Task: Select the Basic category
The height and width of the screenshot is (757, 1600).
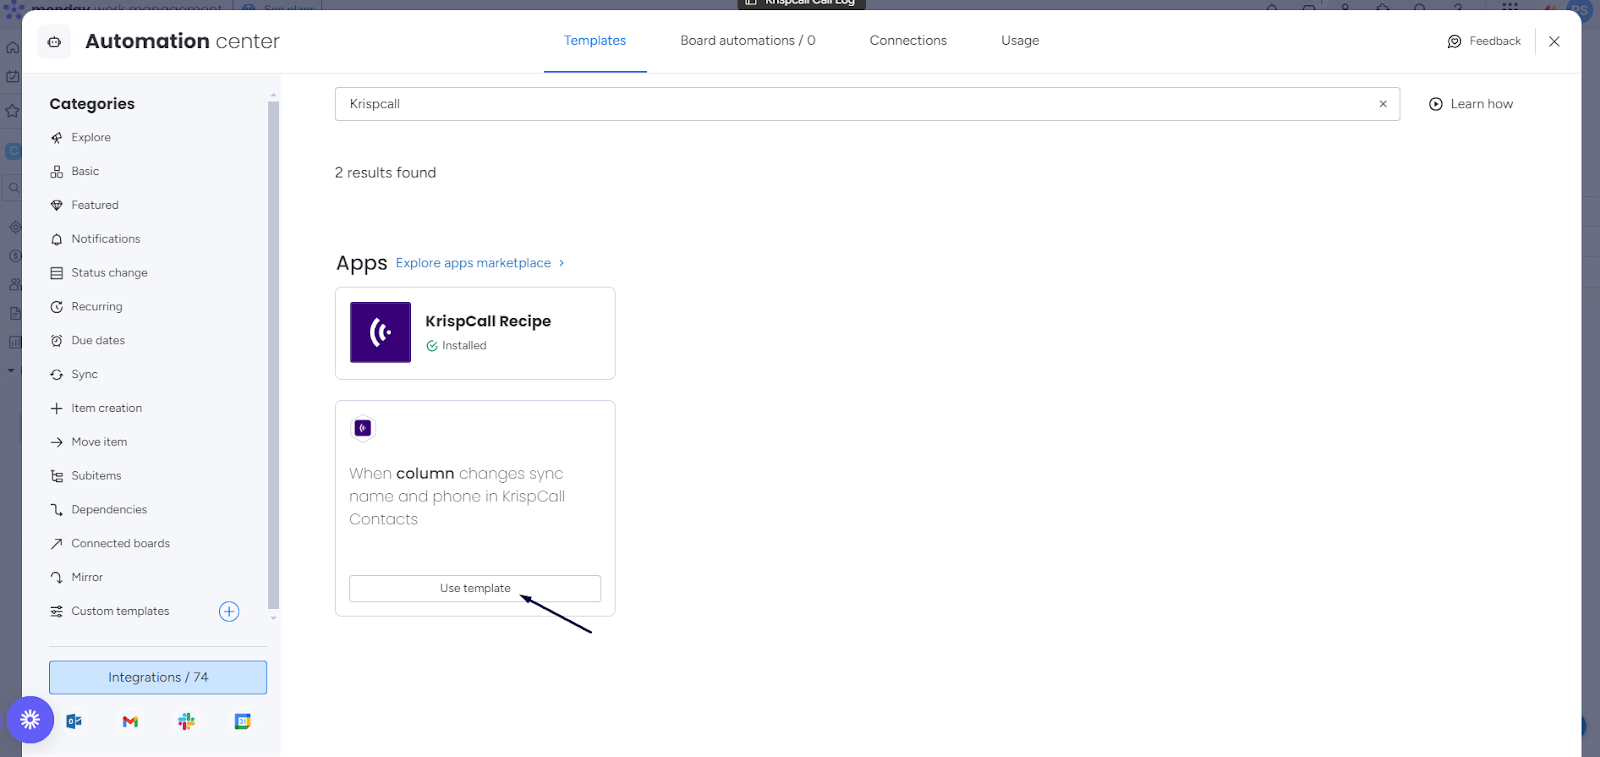Action: tap(75, 172)
